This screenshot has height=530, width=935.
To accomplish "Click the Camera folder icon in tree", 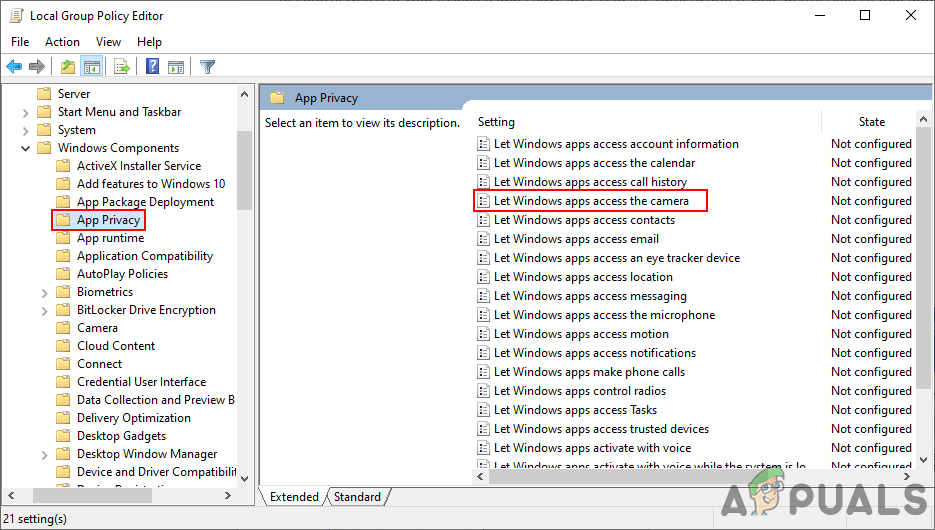I will coord(63,328).
